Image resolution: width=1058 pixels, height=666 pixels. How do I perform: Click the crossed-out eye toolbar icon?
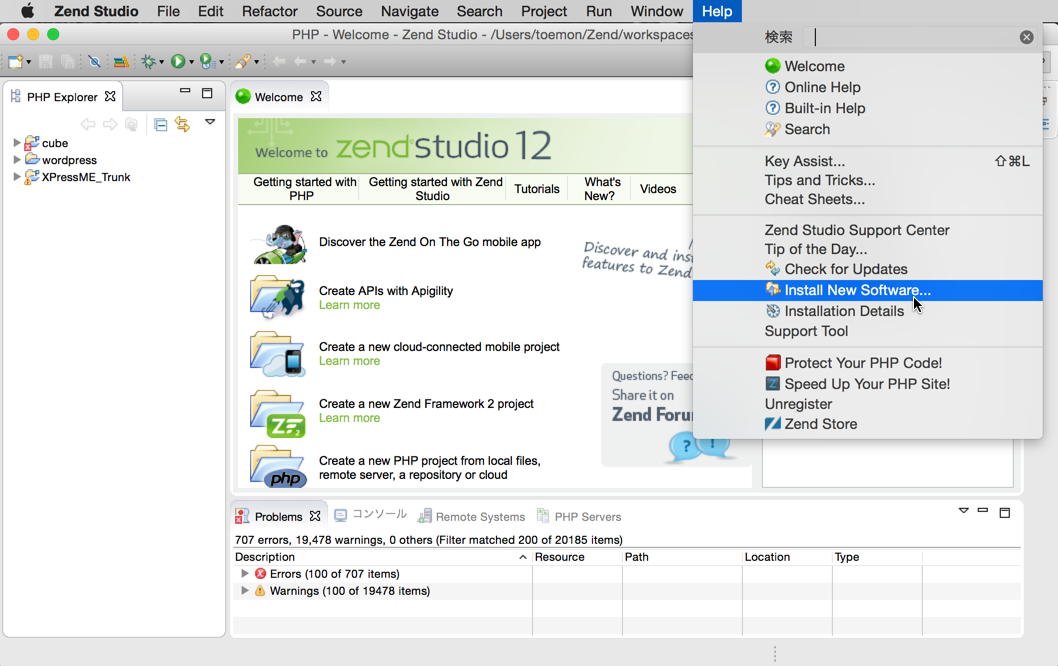[x=94, y=62]
